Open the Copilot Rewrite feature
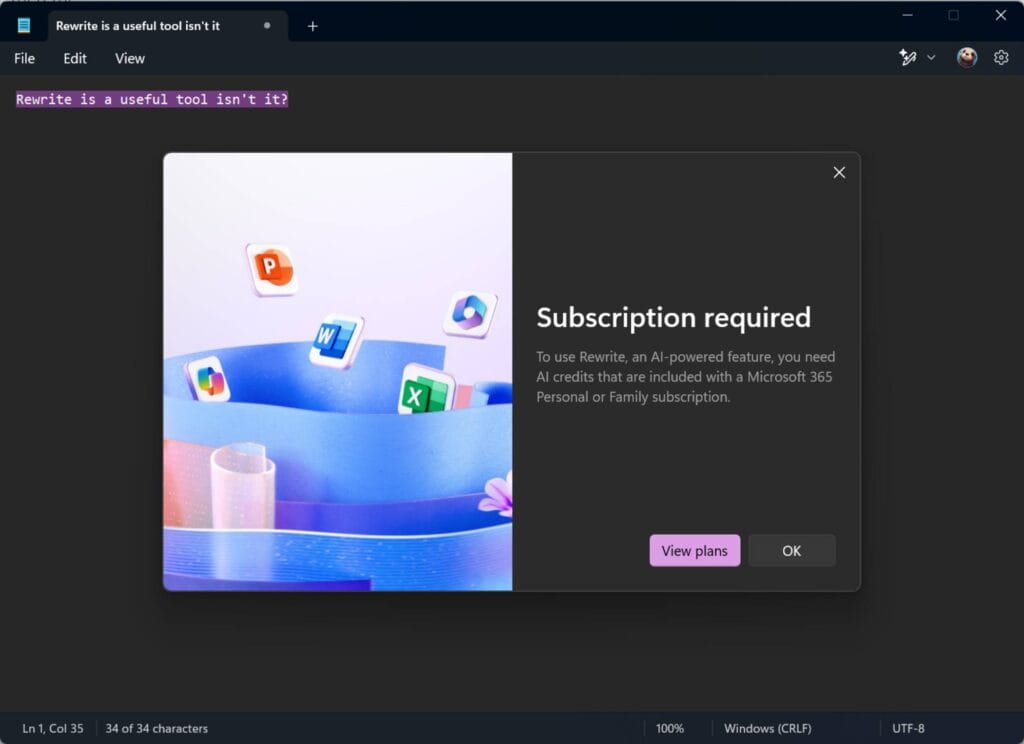This screenshot has height=744, width=1024. pyautogui.click(x=908, y=58)
